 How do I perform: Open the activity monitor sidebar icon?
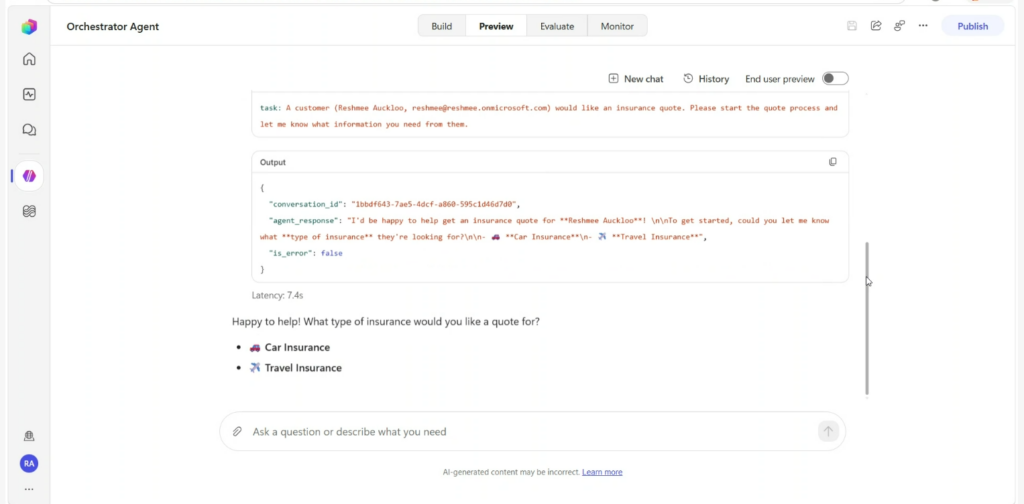pyautogui.click(x=29, y=95)
